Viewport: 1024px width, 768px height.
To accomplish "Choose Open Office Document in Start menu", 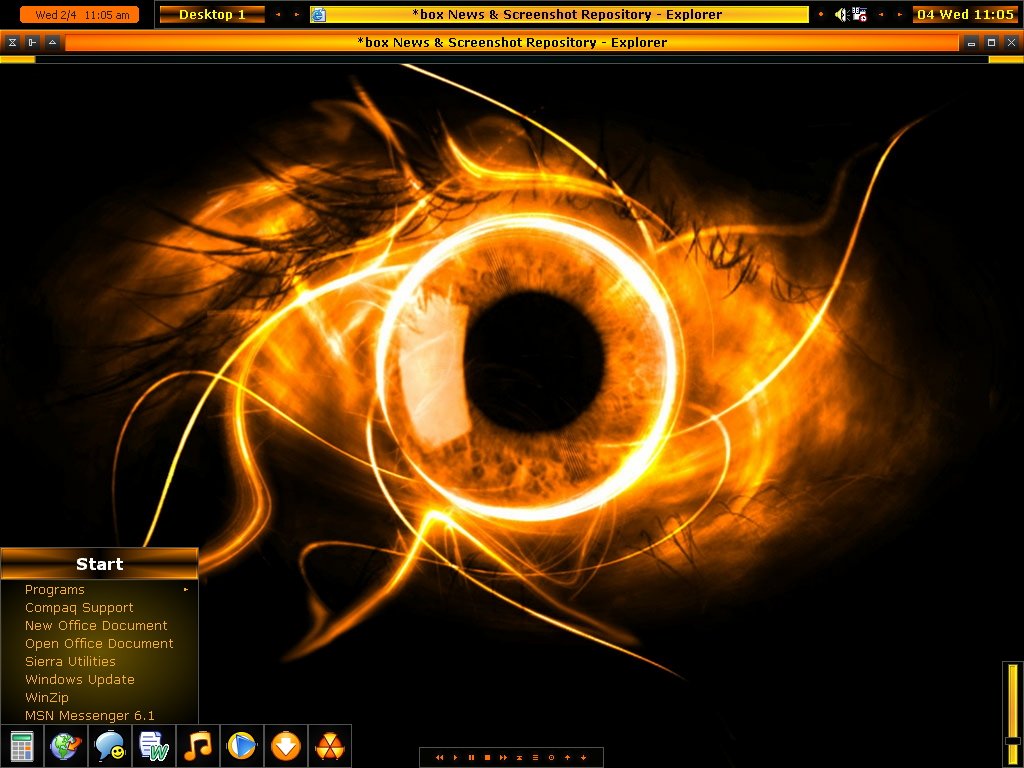I will pyautogui.click(x=99, y=643).
